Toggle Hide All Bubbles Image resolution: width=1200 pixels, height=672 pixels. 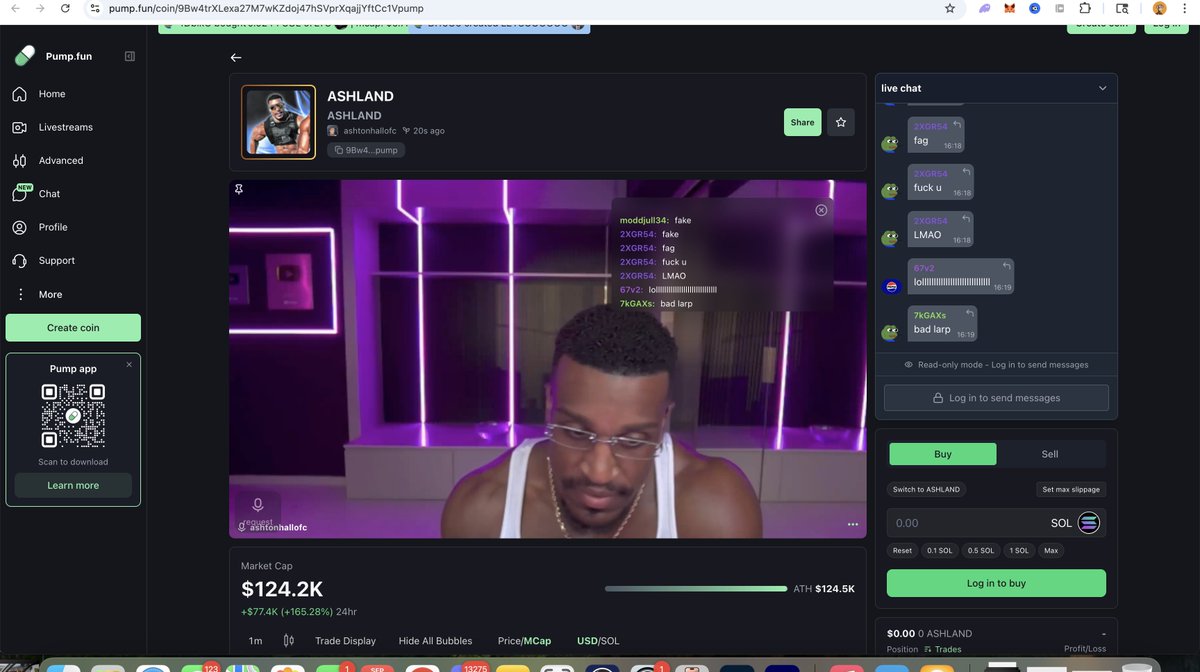click(x=436, y=641)
